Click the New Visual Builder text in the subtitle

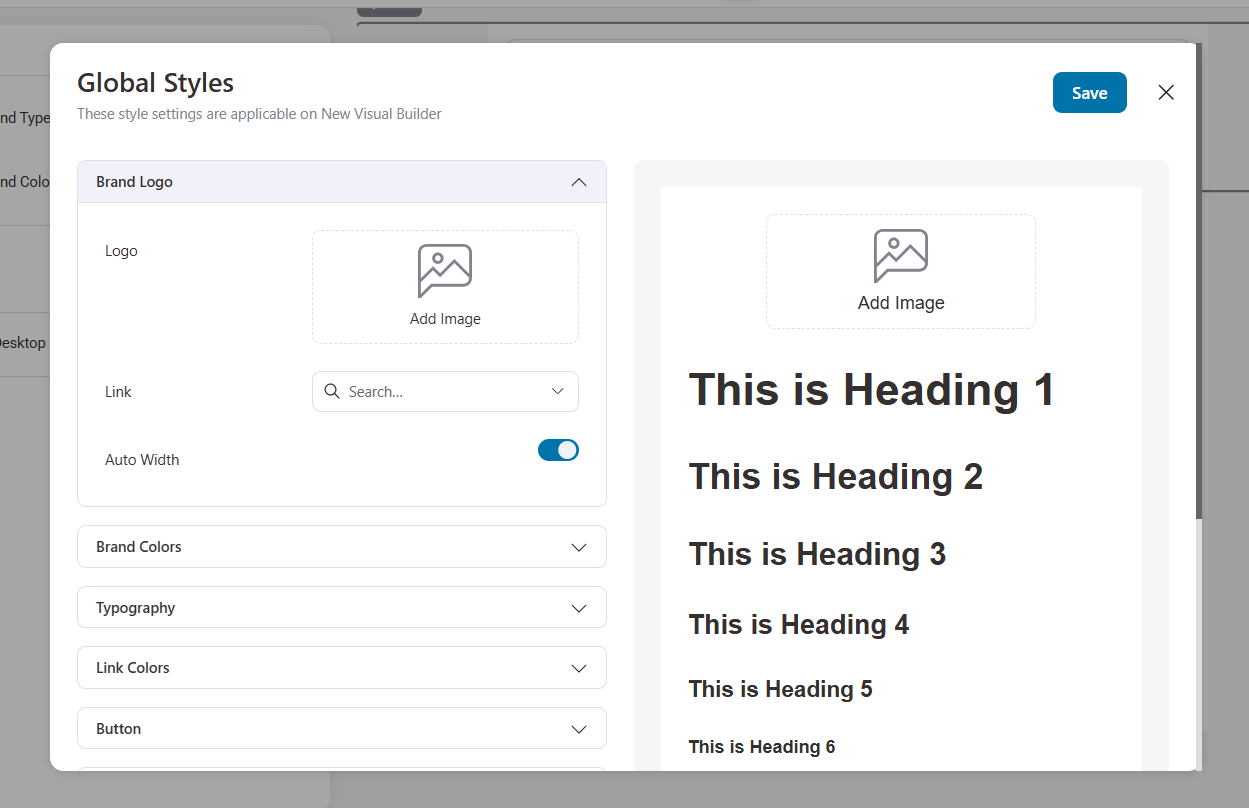tap(380, 113)
